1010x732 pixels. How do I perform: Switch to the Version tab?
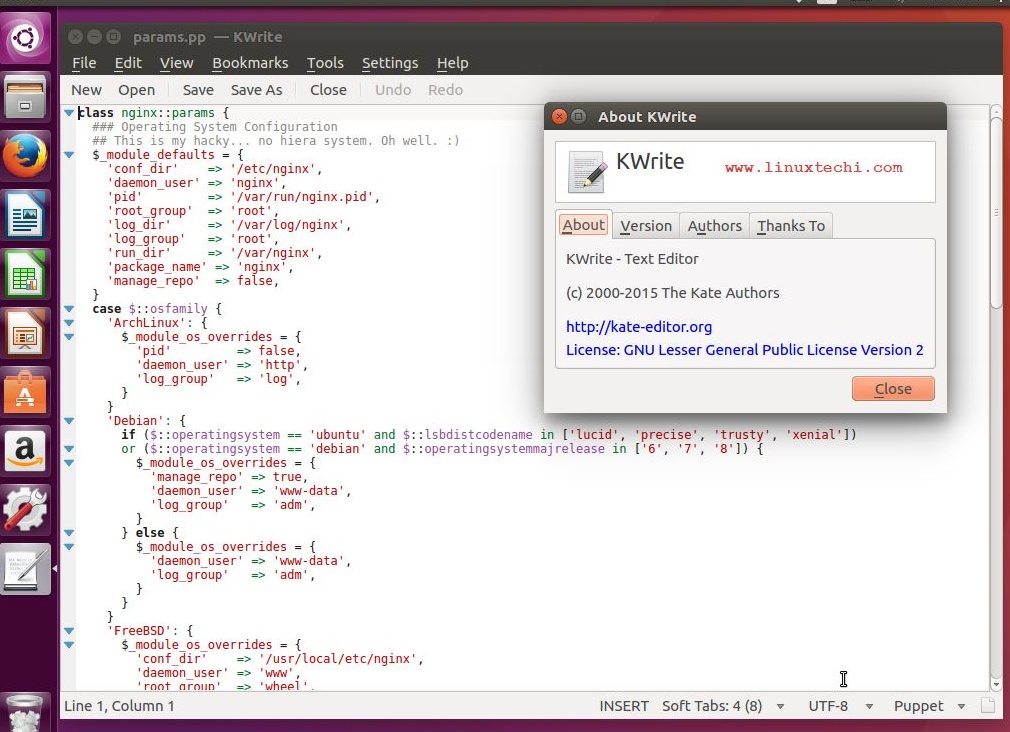(645, 226)
